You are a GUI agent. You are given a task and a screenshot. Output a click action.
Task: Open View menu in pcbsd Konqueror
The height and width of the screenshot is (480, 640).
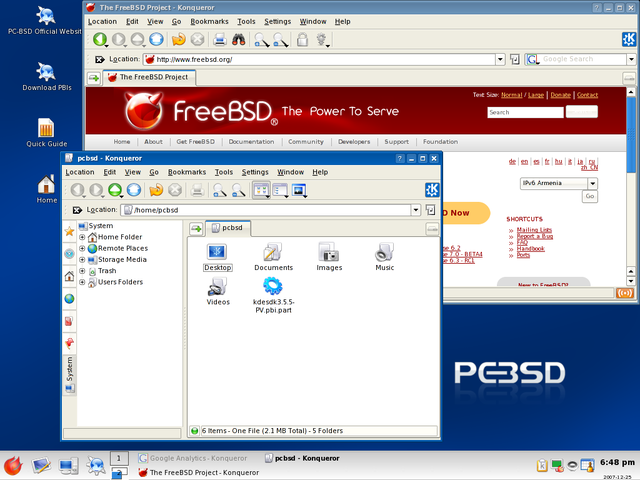click(x=133, y=172)
